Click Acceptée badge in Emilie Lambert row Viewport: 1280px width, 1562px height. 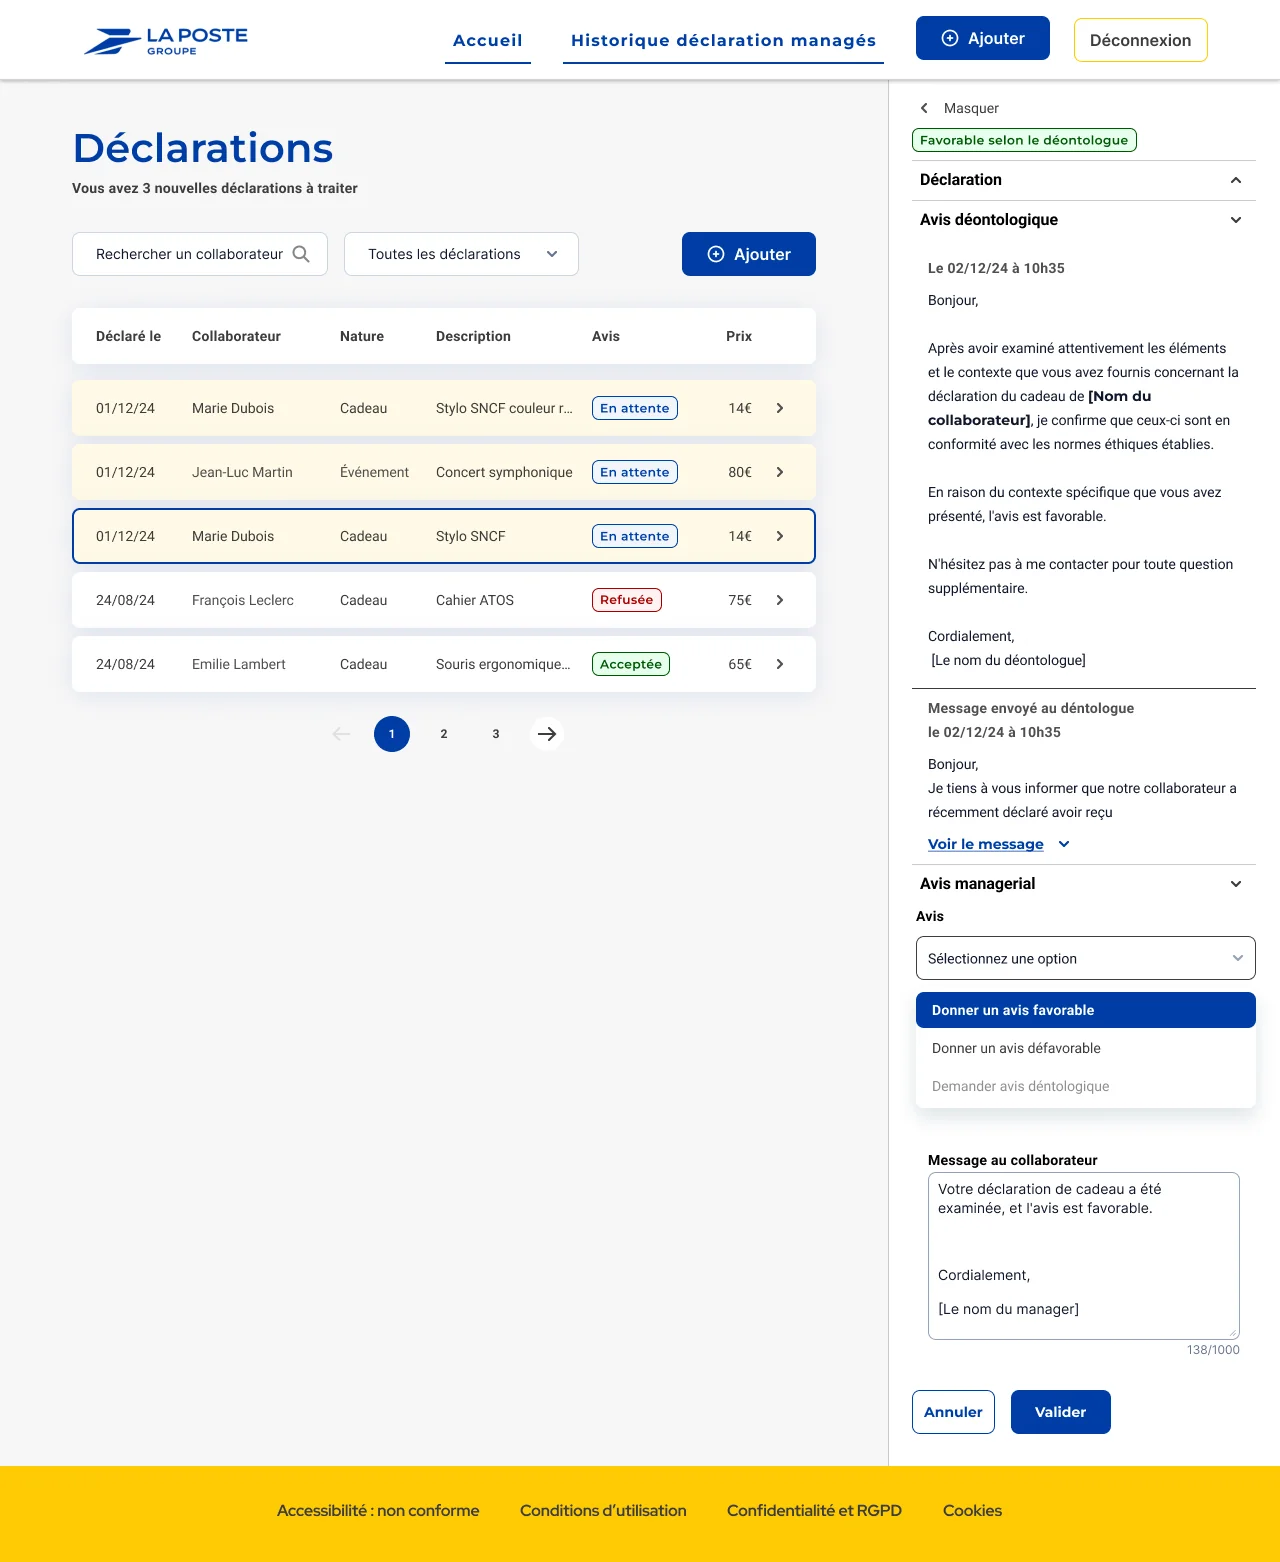click(631, 664)
